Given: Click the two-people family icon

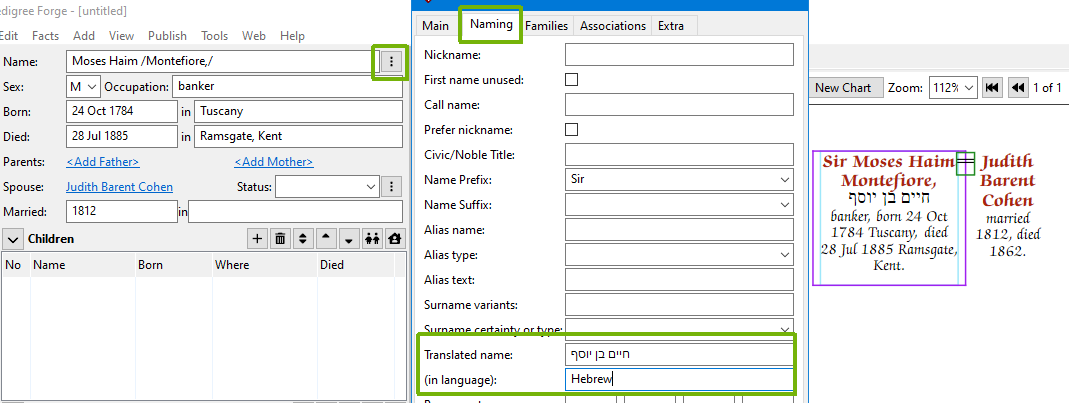Looking at the screenshot, I should click(x=372, y=239).
